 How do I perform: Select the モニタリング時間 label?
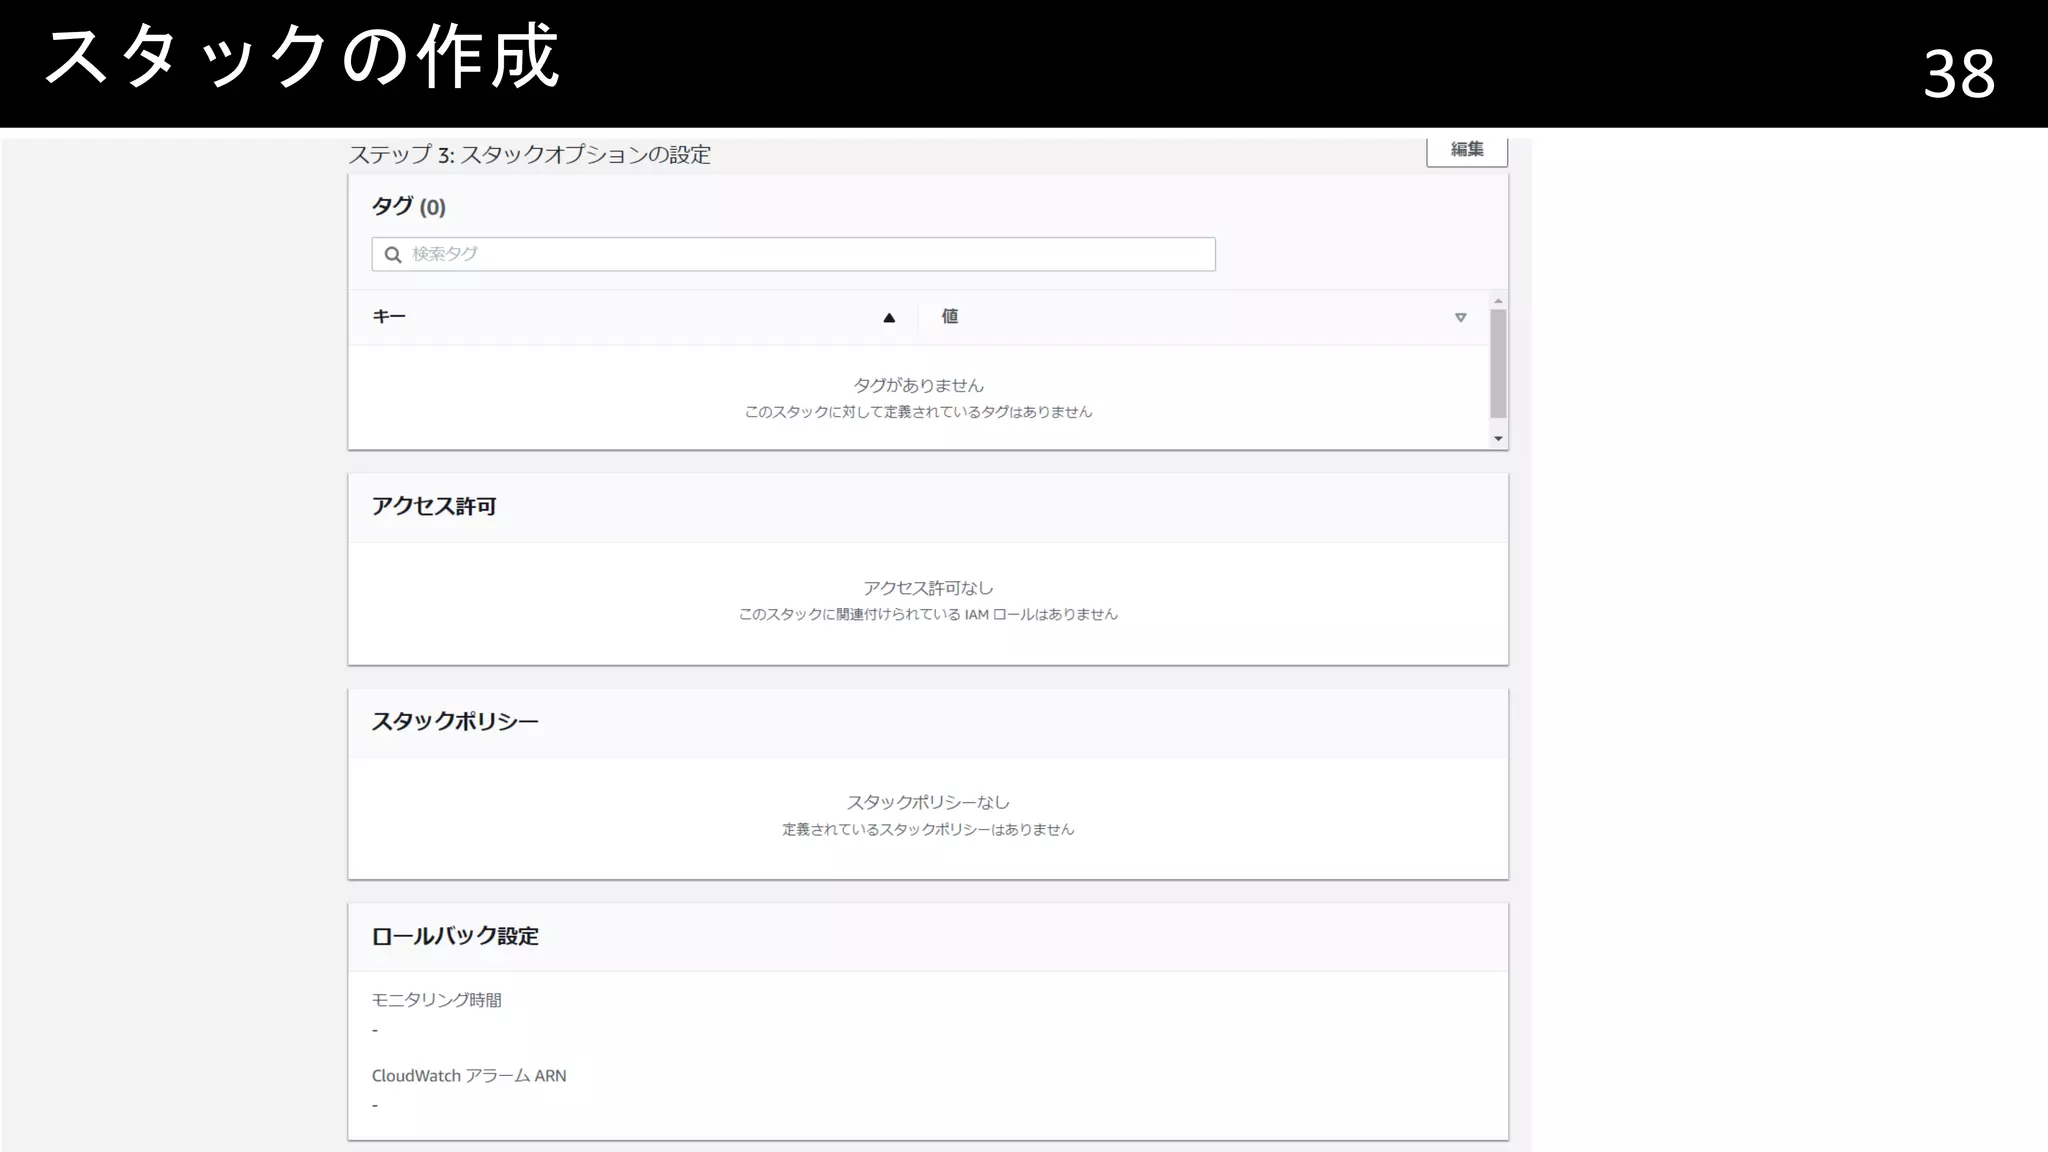(x=437, y=1000)
